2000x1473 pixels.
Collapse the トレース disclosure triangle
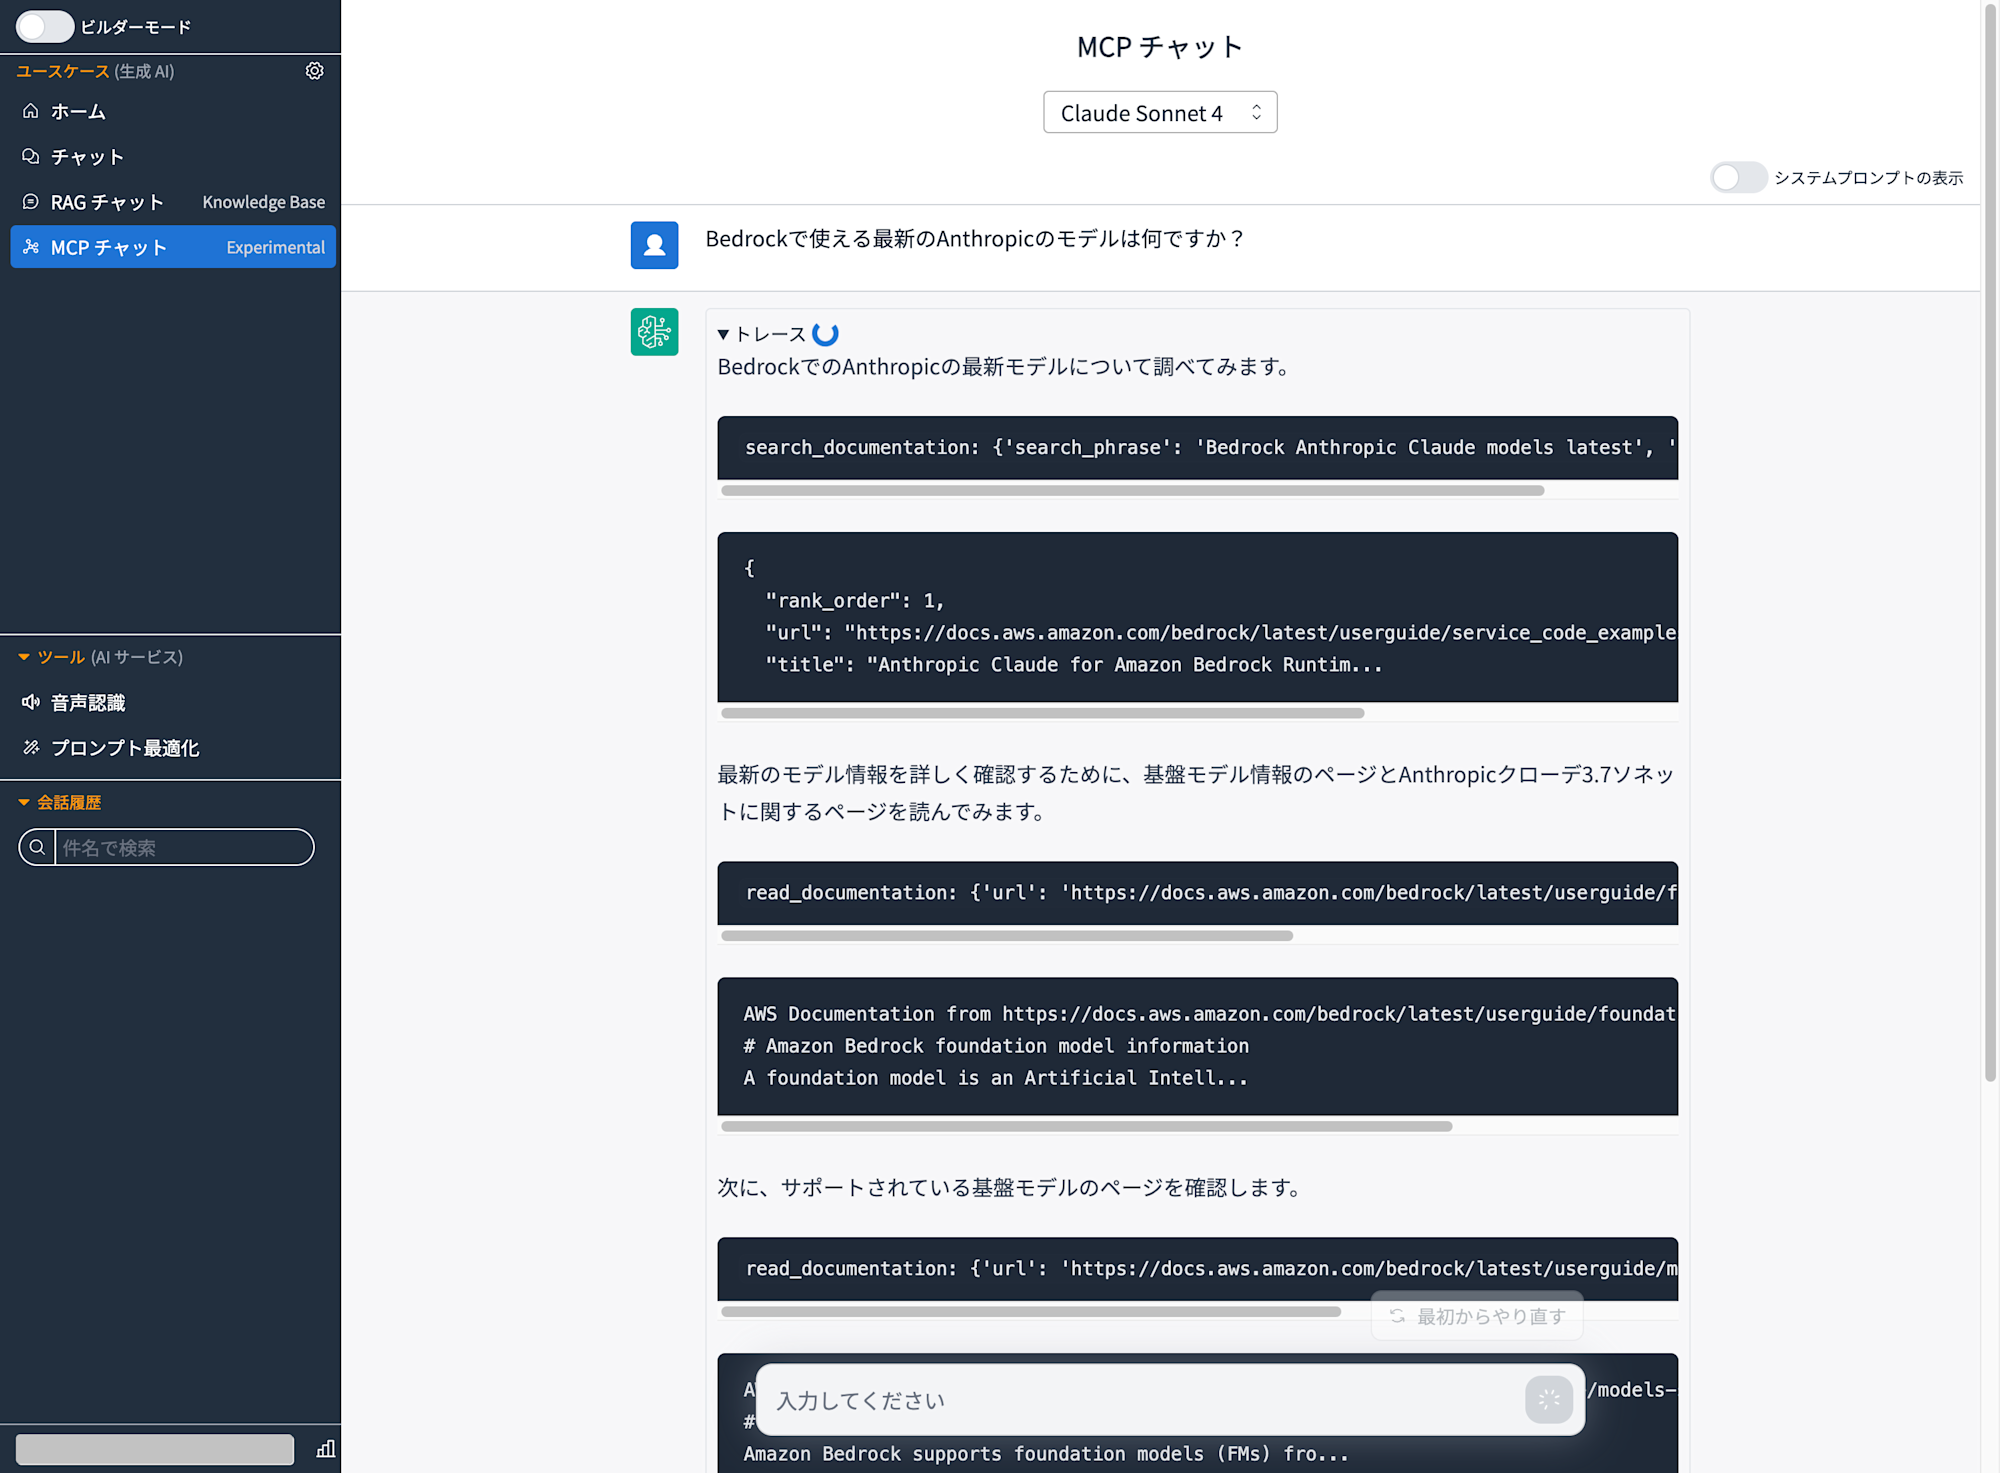coord(723,334)
